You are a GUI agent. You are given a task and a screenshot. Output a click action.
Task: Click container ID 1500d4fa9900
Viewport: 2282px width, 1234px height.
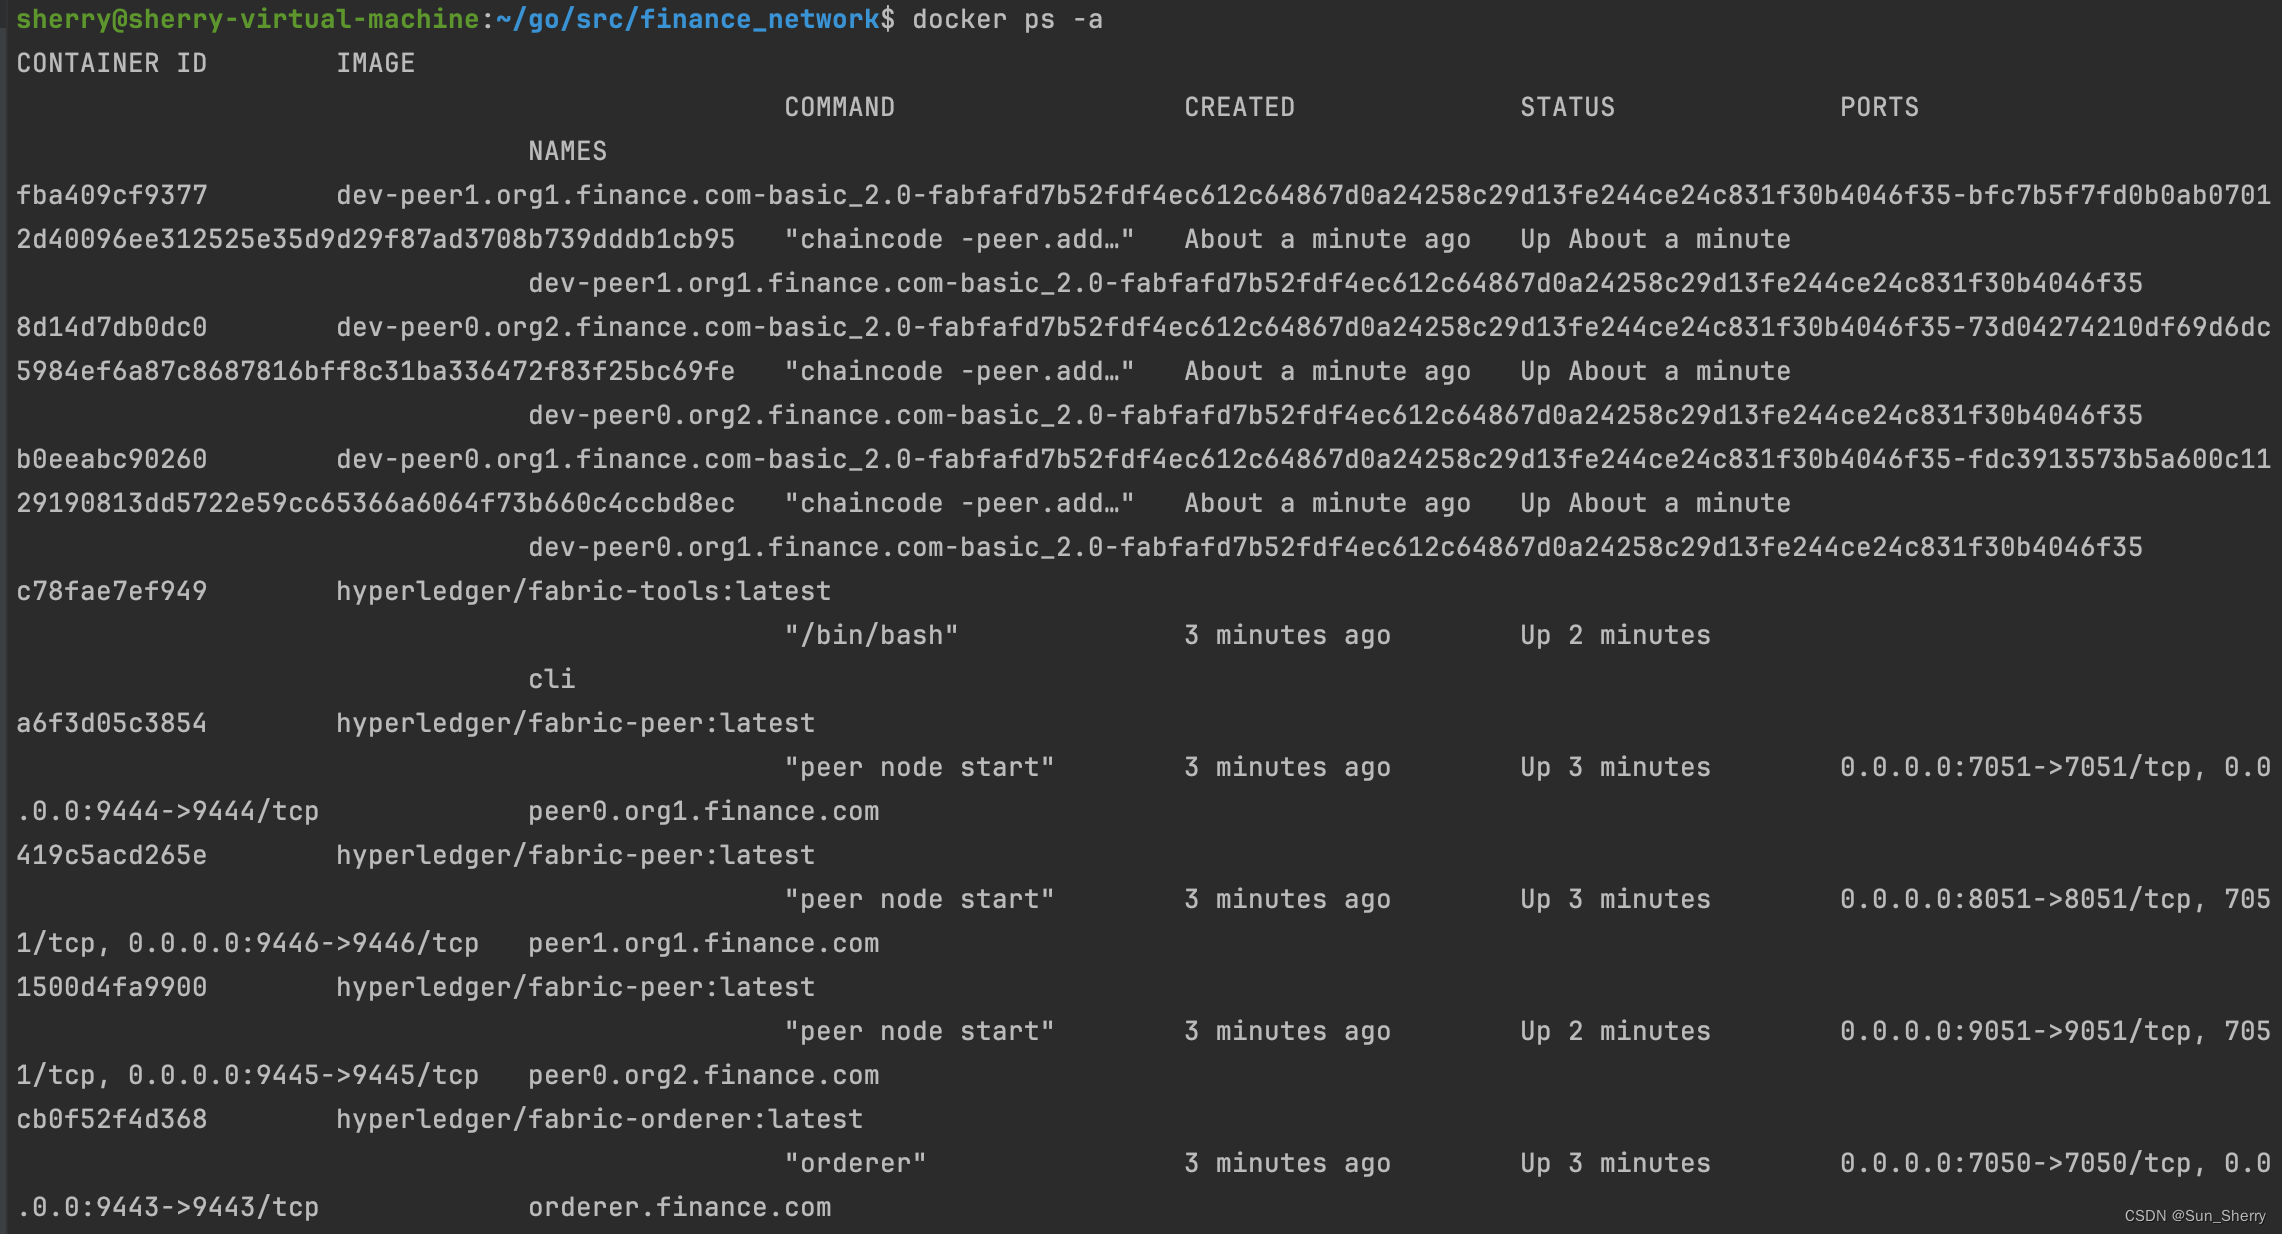click(112, 988)
